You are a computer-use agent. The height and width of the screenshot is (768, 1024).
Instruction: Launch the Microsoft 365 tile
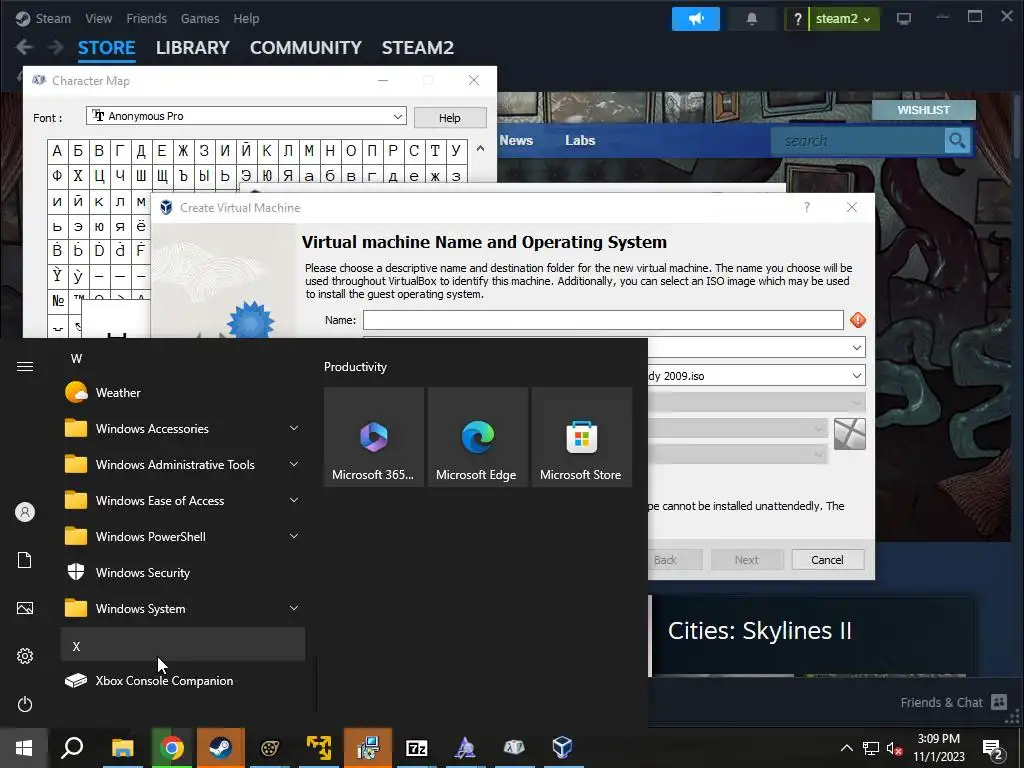(374, 437)
